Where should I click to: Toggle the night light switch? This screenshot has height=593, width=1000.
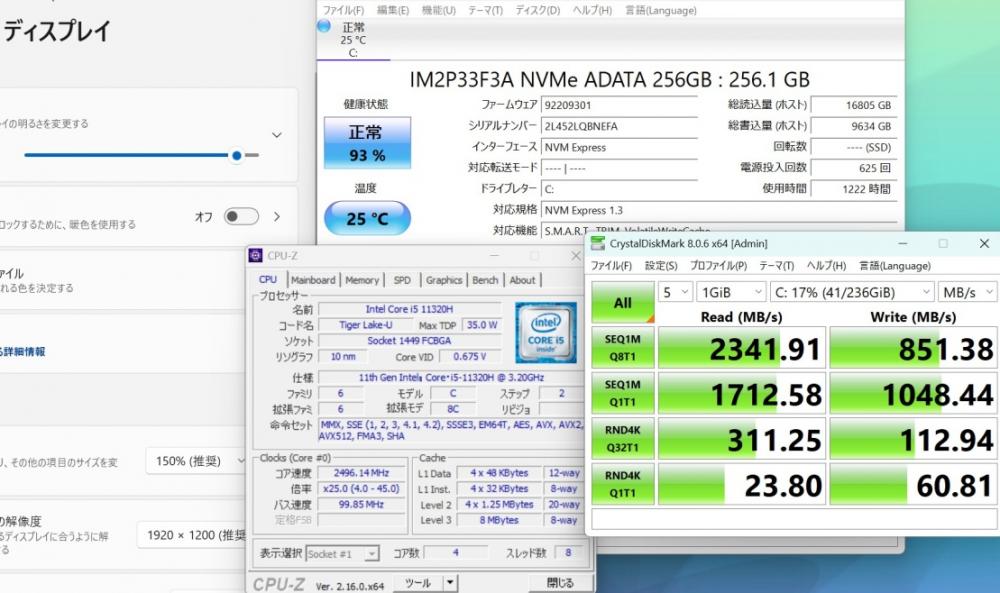click(241, 216)
